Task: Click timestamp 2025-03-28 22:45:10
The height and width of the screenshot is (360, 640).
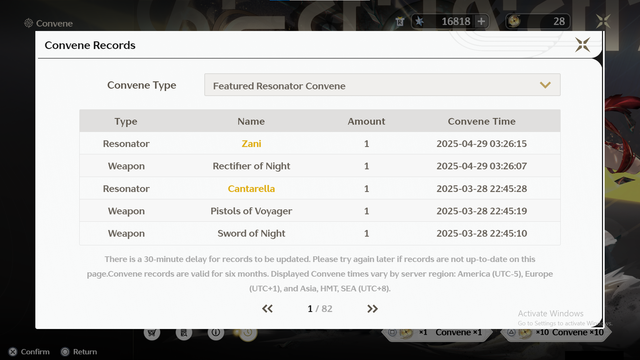Action: pos(482,233)
